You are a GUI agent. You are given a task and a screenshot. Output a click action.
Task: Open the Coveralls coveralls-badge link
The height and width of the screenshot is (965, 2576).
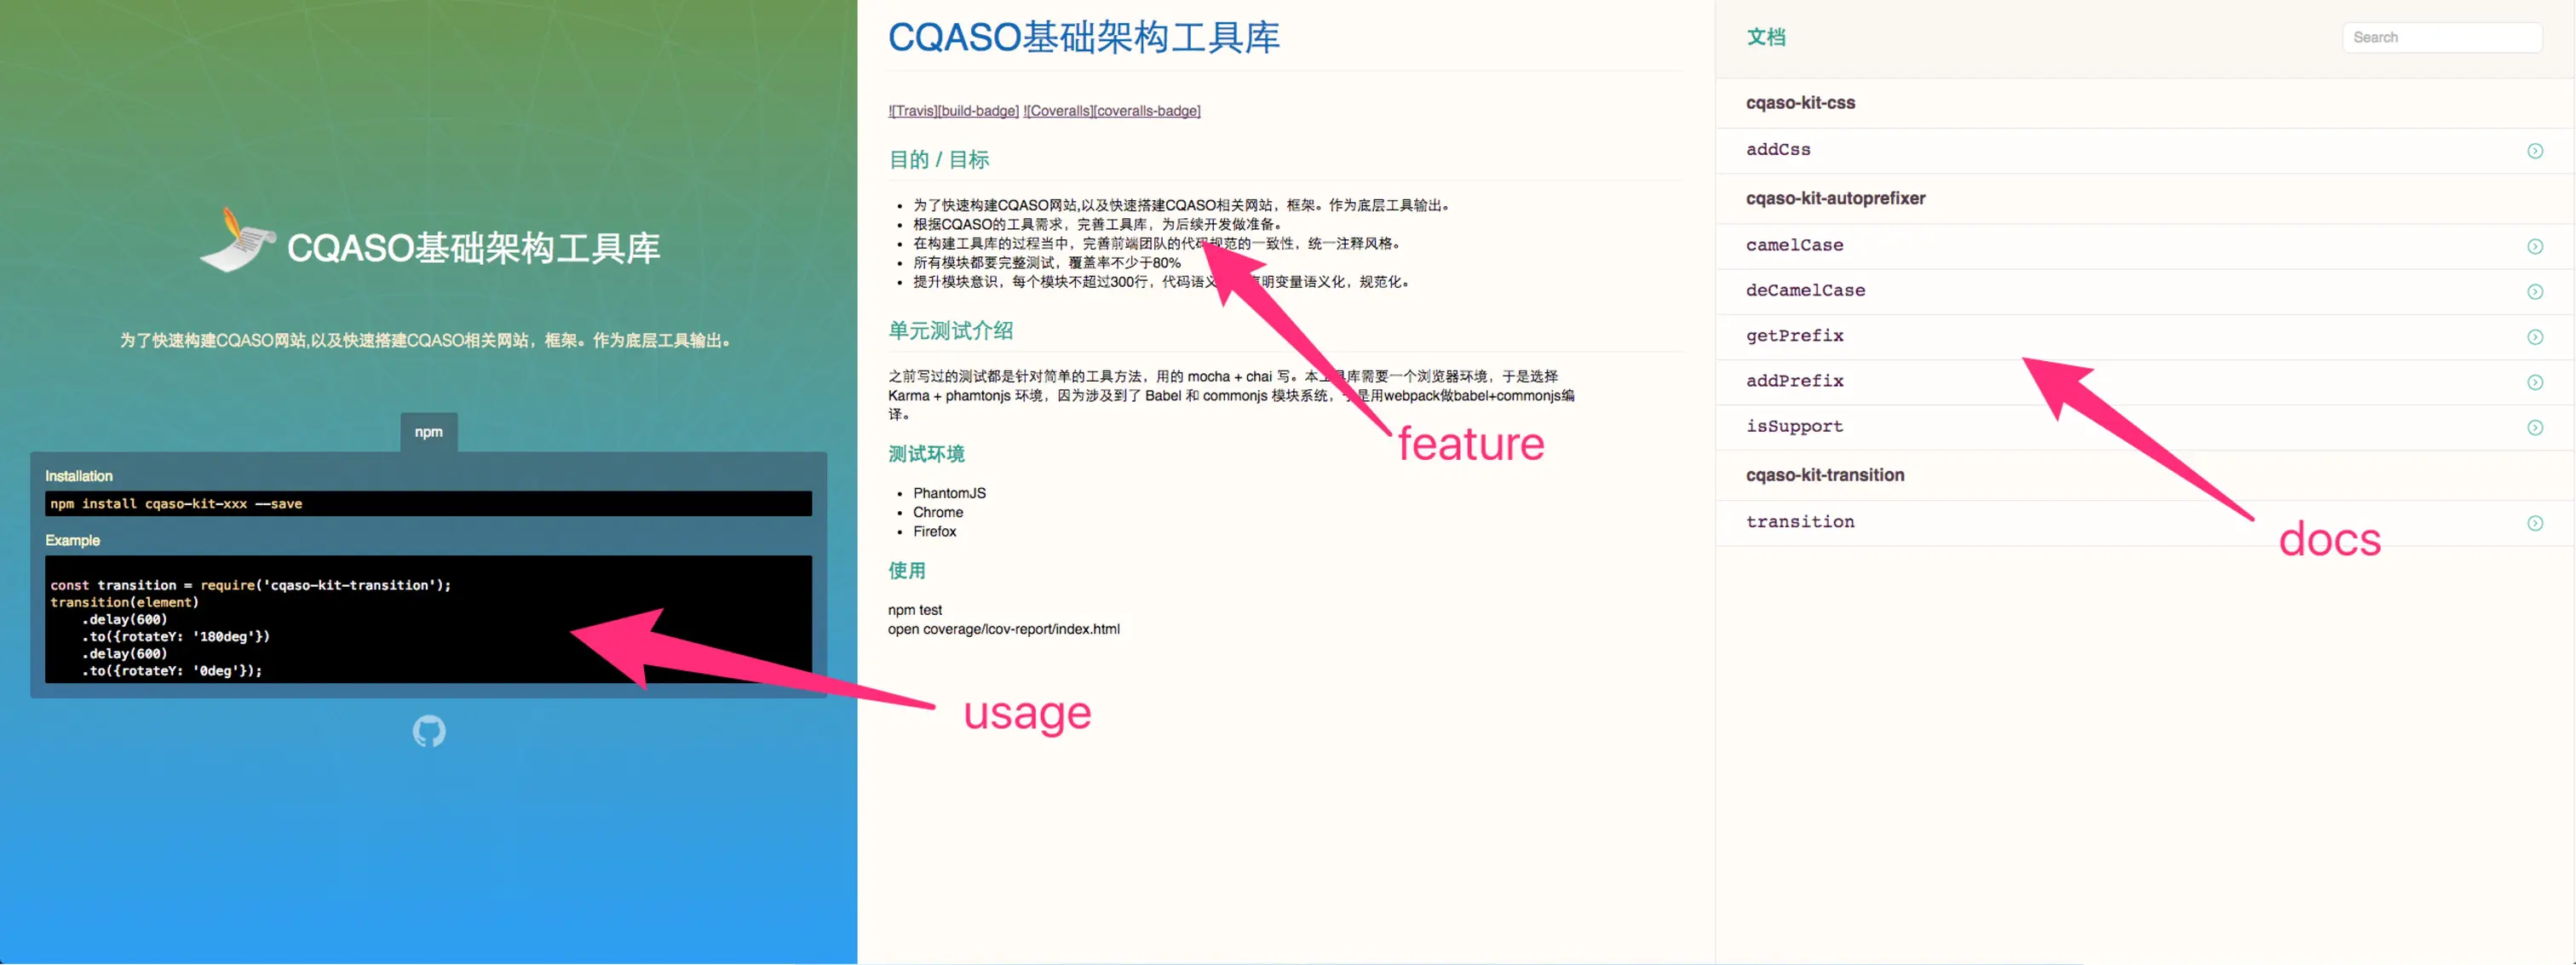(1111, 111)
